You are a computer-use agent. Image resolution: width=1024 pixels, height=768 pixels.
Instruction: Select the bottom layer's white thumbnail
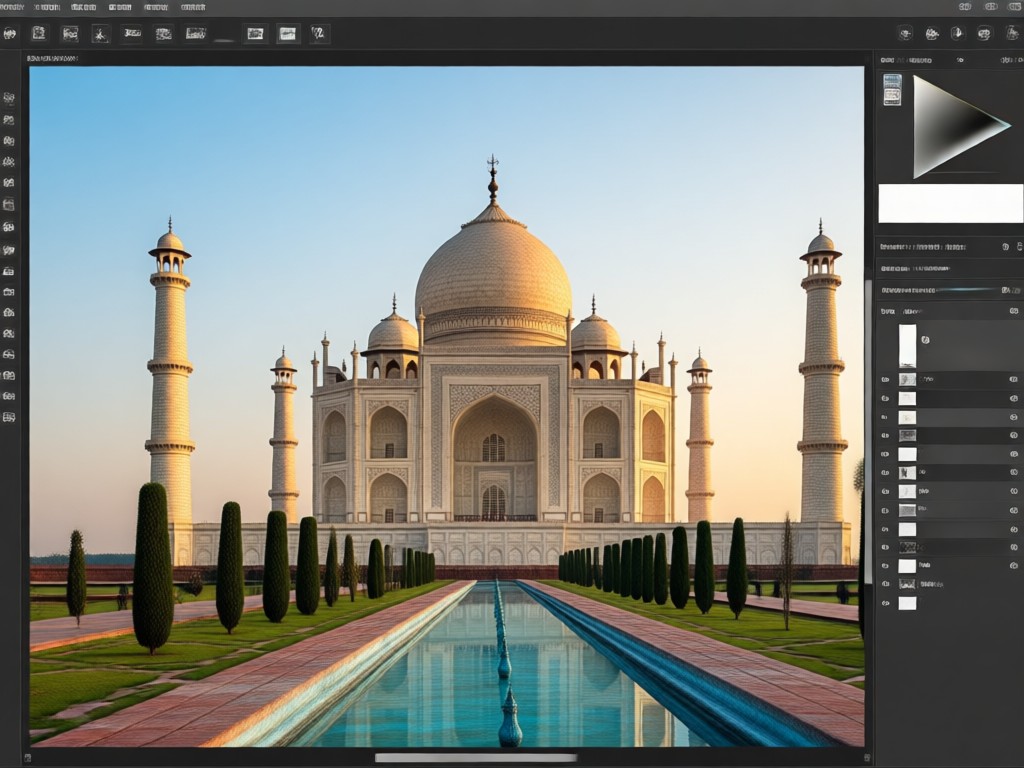tap(907, 603)
